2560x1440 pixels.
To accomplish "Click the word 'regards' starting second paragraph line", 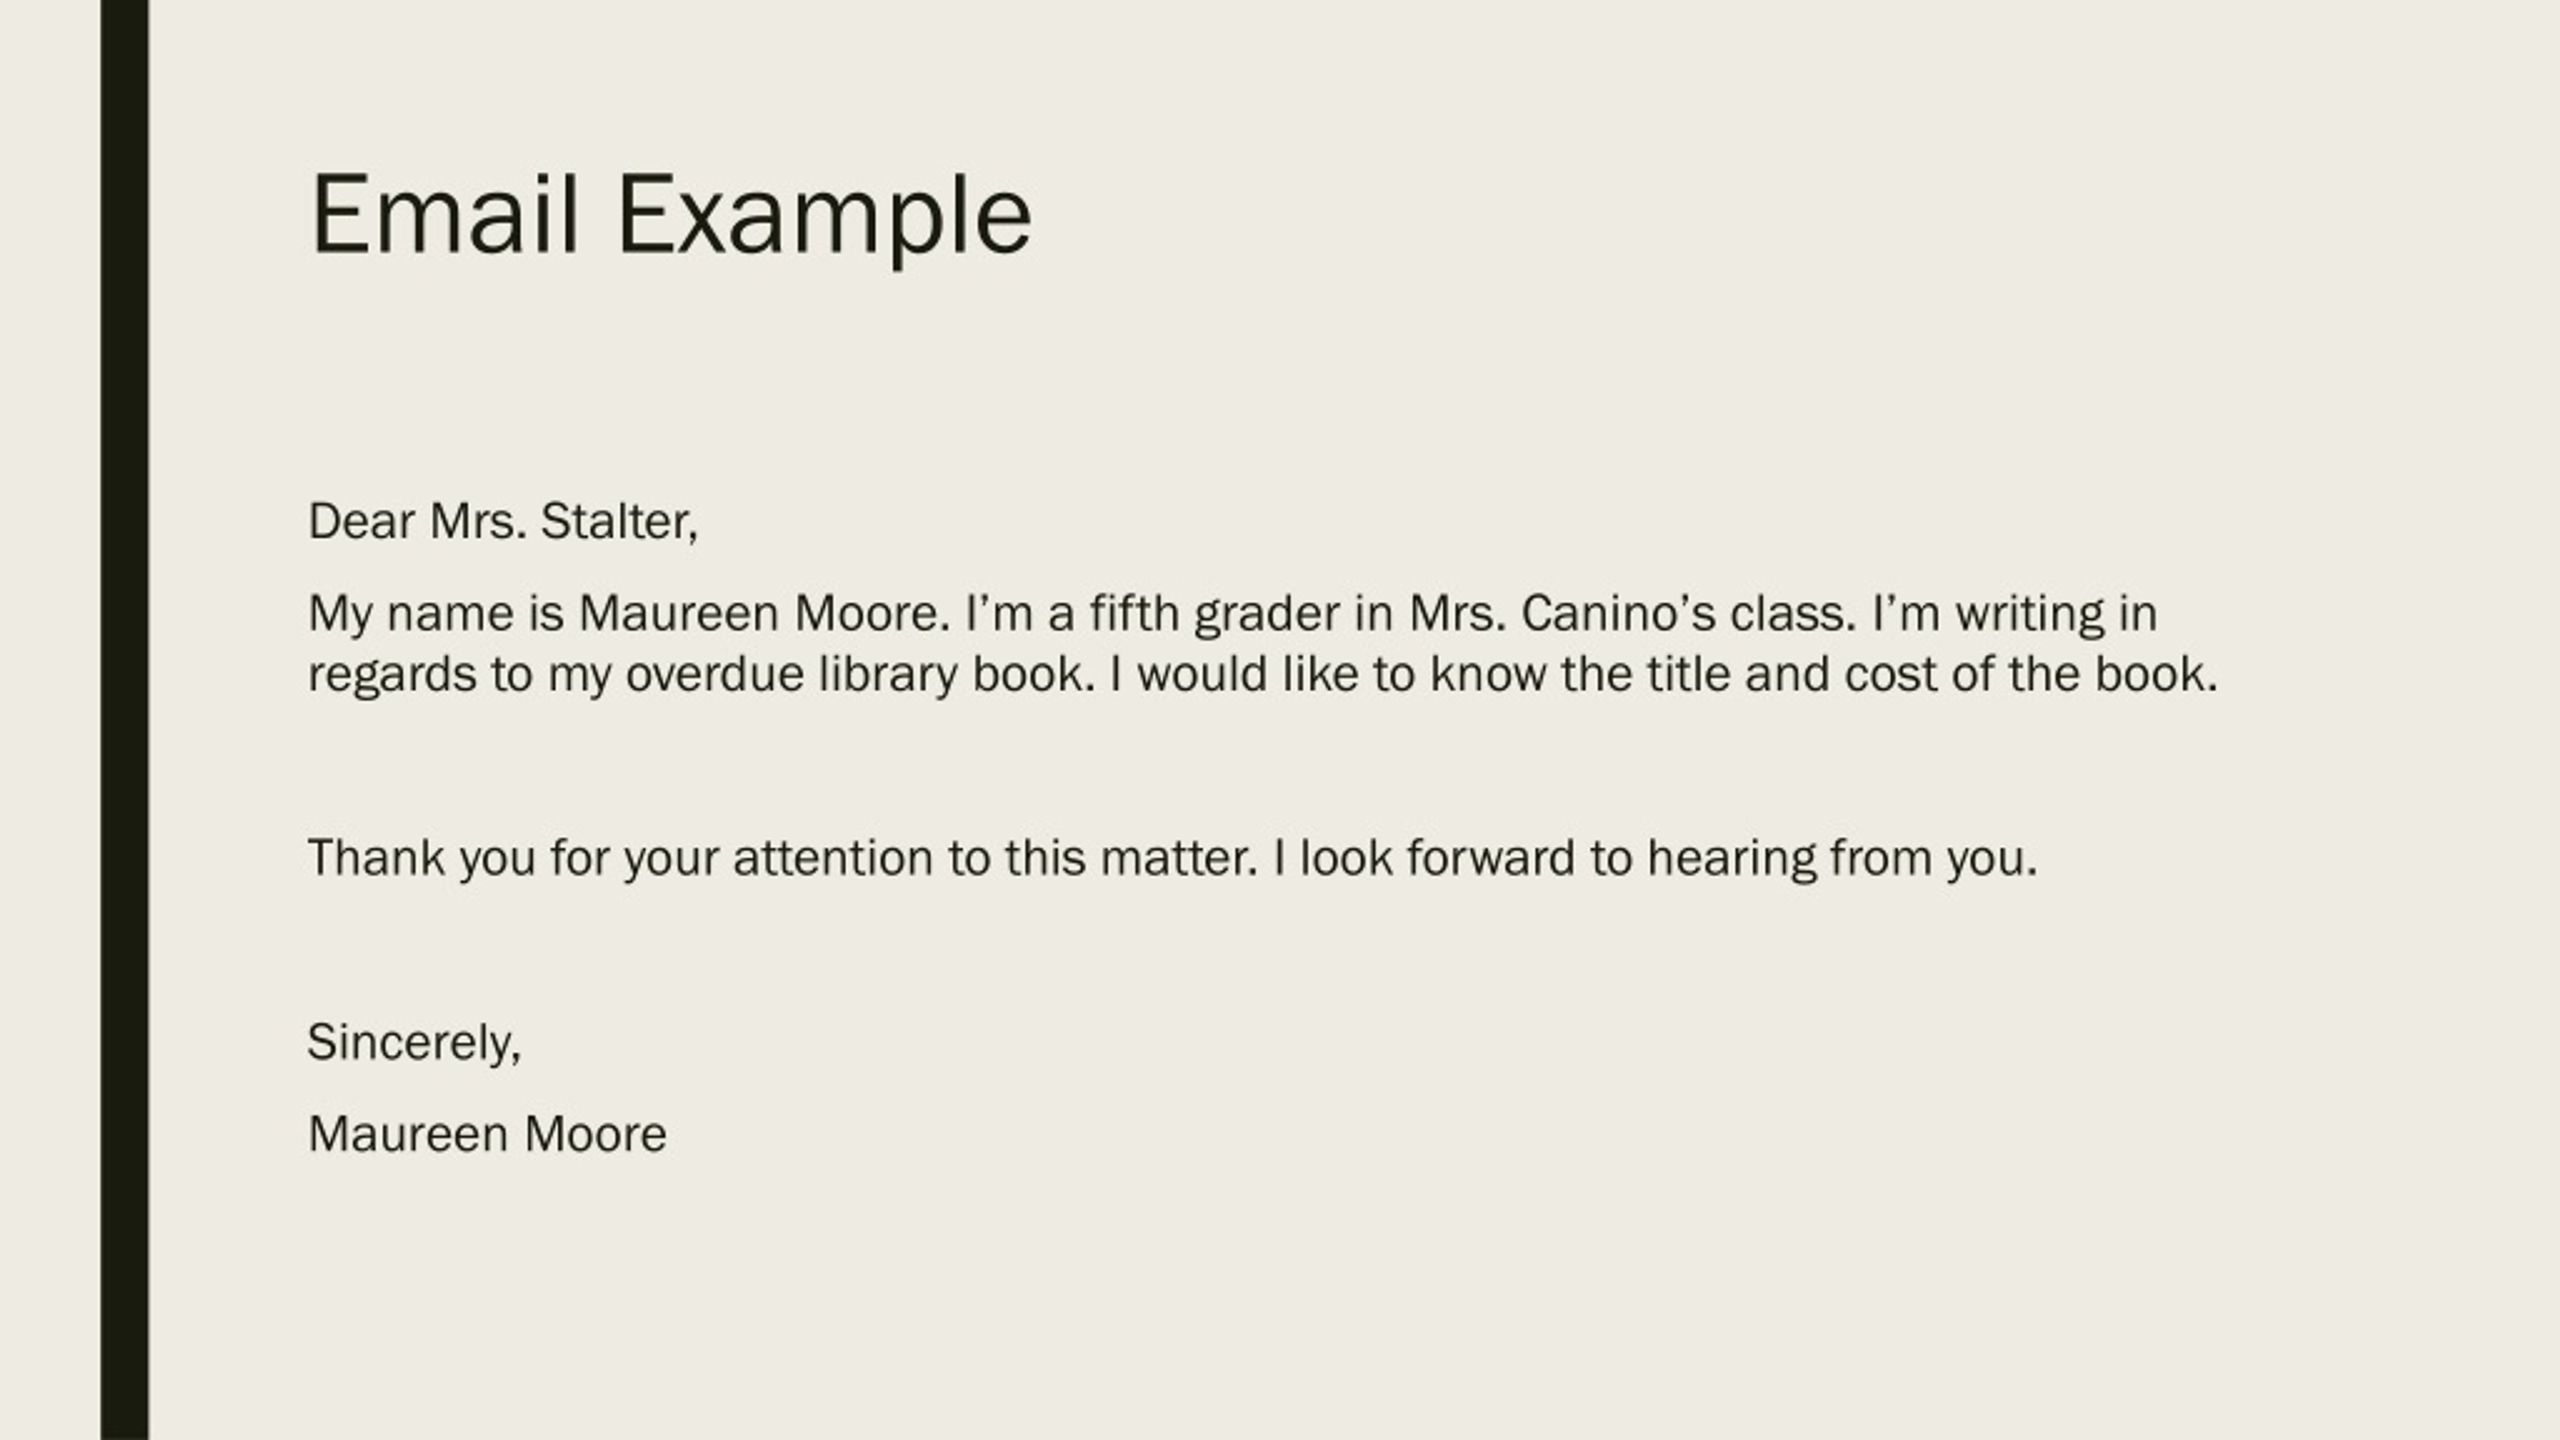I will tap(392, 675).
